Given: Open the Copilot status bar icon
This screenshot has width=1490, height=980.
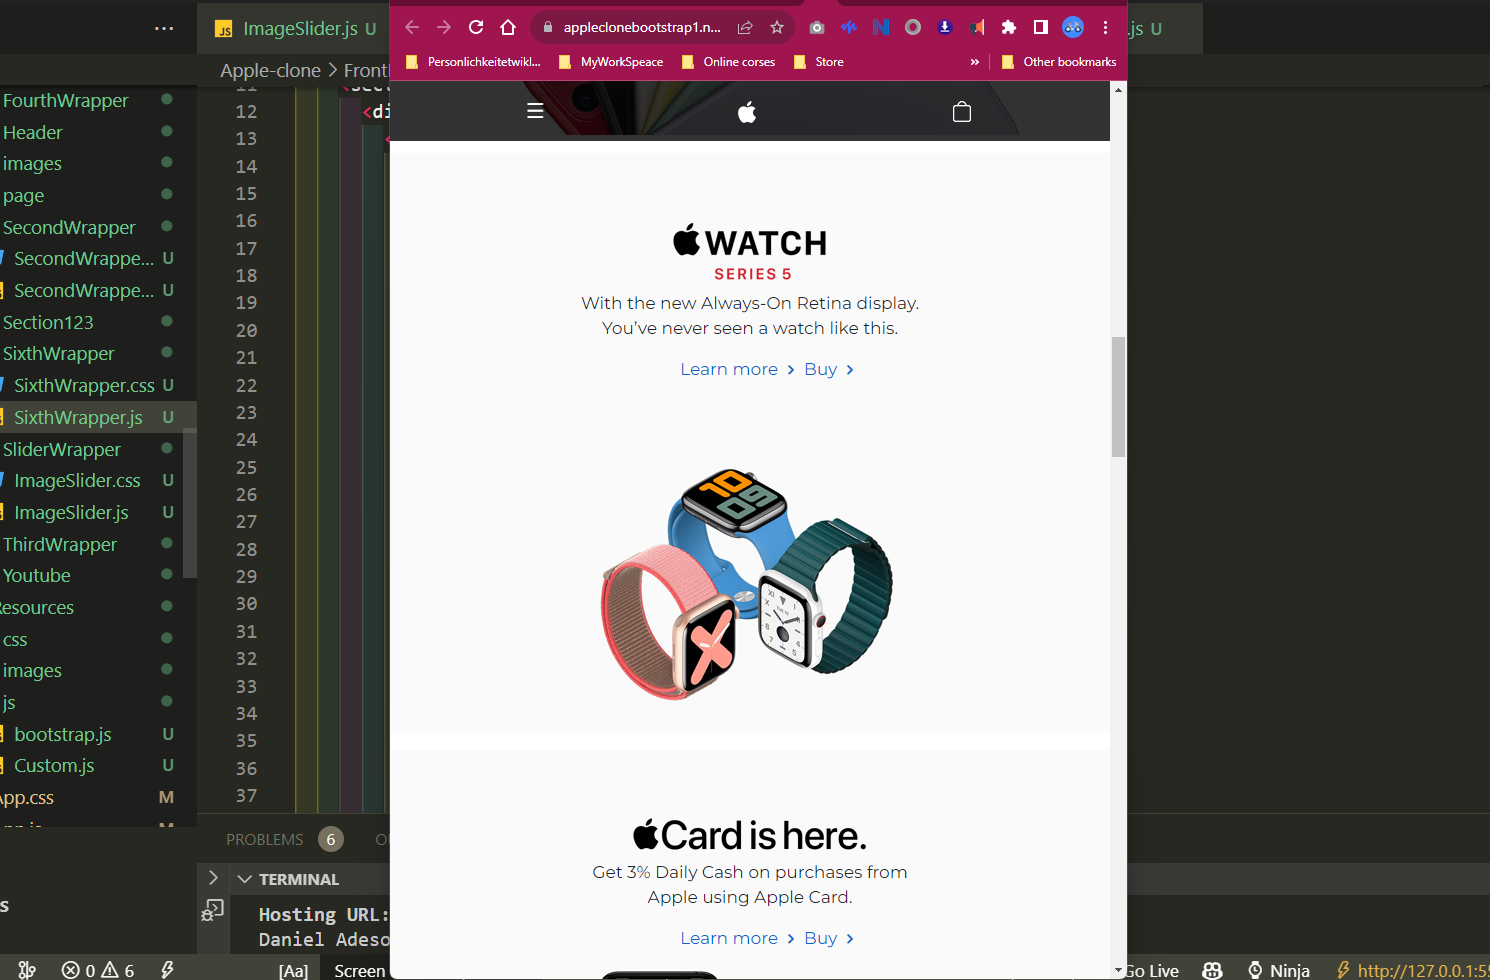Looking at the screenshot, I should 1212,970.
